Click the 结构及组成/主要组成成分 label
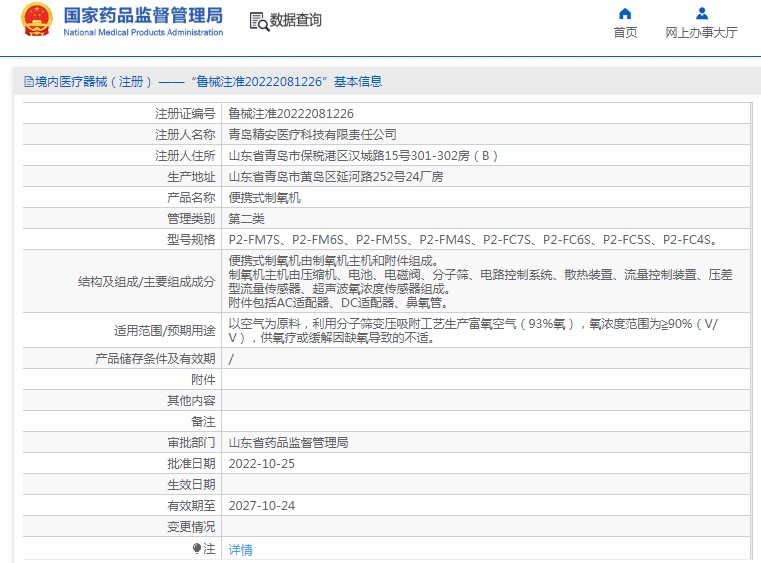 click(x=147, y=282)
